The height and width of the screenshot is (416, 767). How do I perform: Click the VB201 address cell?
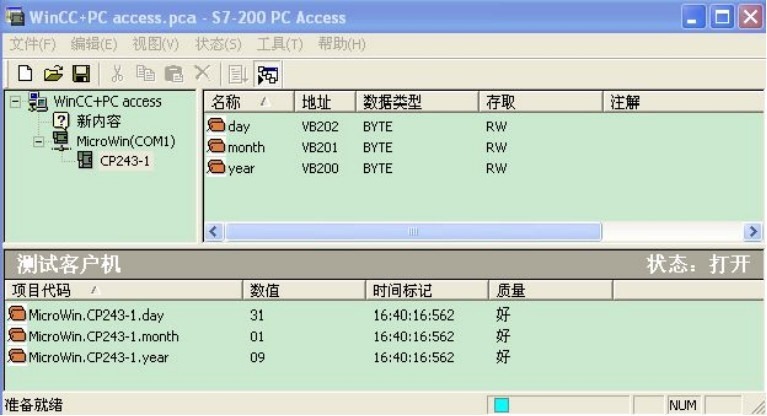(320, 147)
